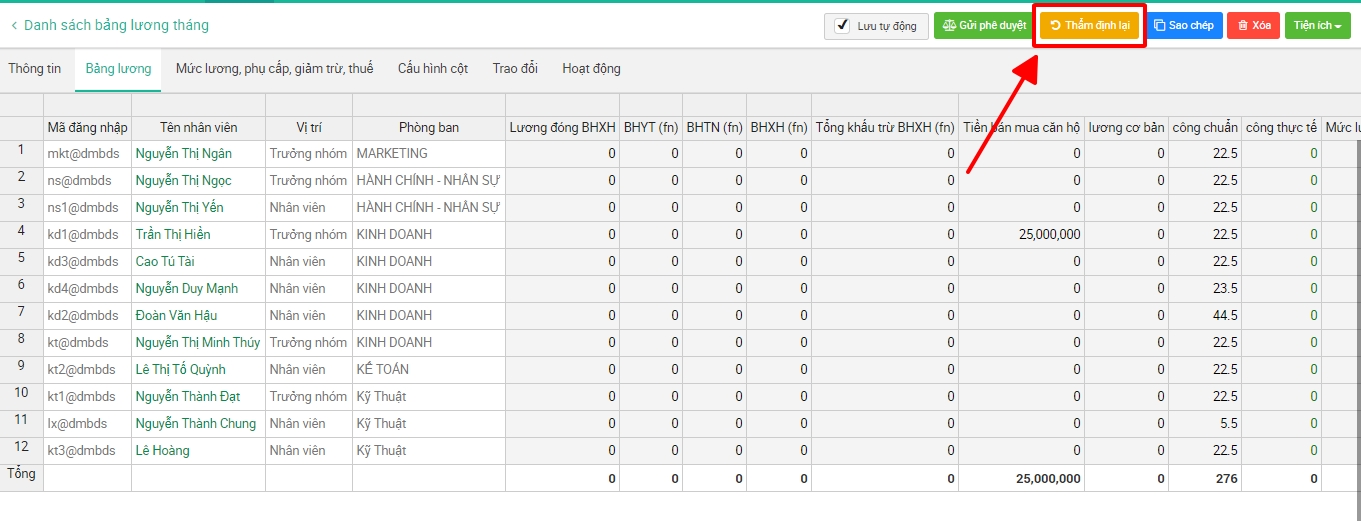Toggle the Lưu tự động checkbox

(x=843, y=26)
